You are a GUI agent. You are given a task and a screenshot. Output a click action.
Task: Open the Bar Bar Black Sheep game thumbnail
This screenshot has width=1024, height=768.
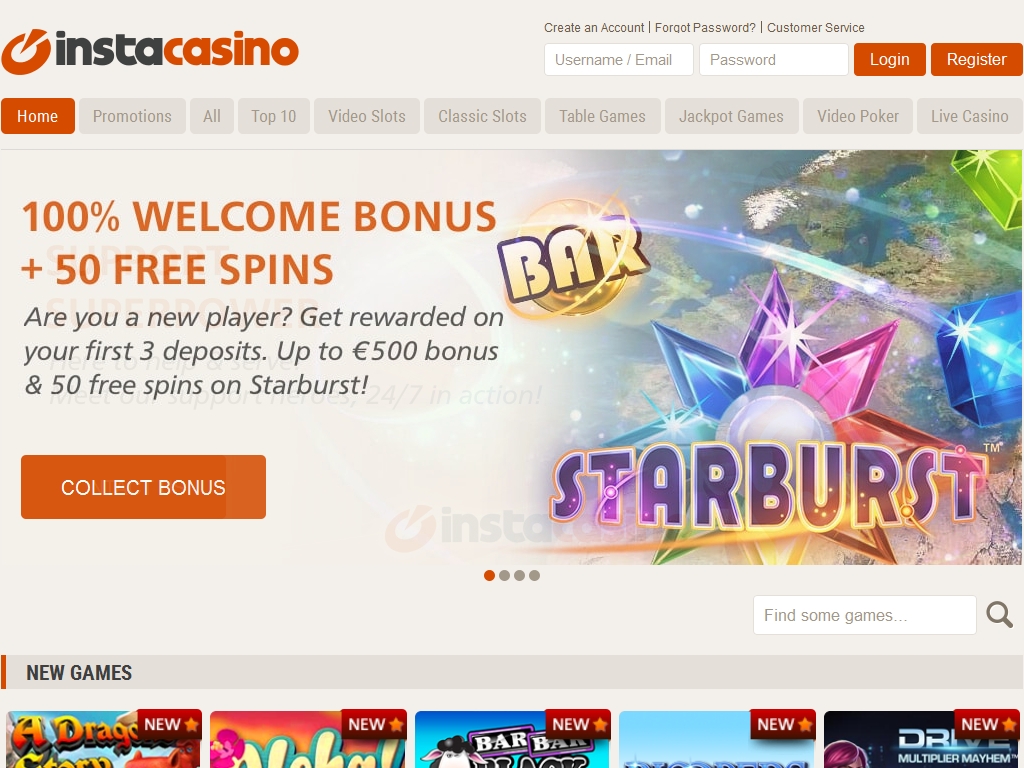pyautogui.click(x=513, y=739)
